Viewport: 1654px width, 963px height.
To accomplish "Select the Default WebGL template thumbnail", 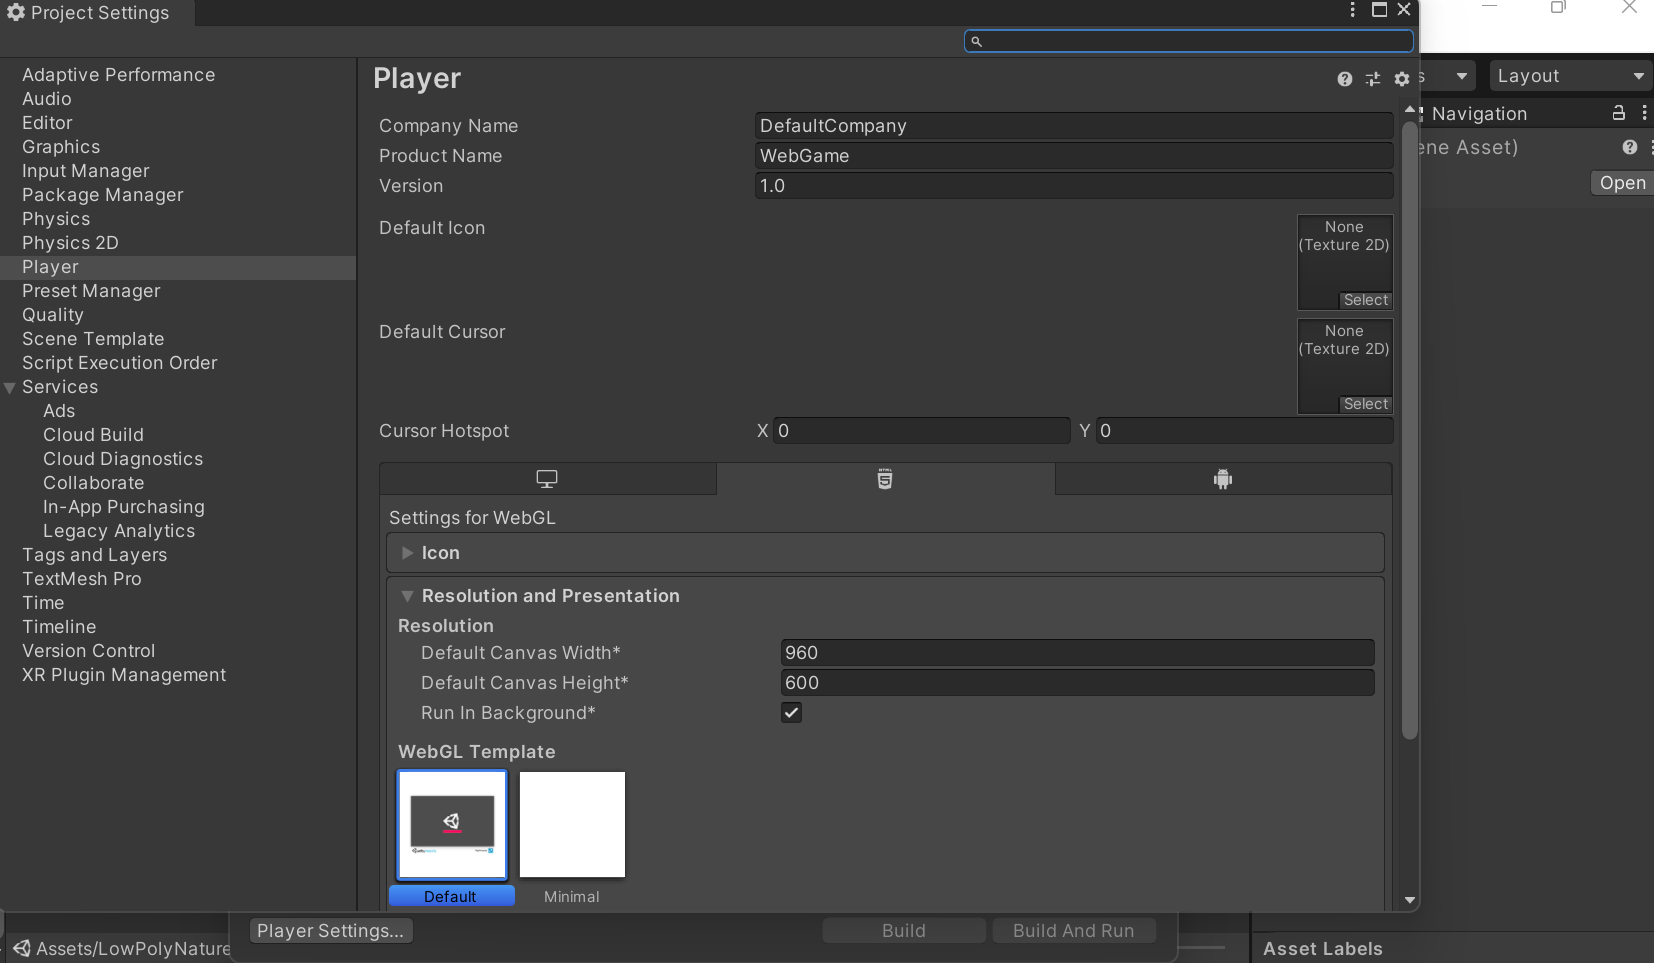I will click(452, 825).
